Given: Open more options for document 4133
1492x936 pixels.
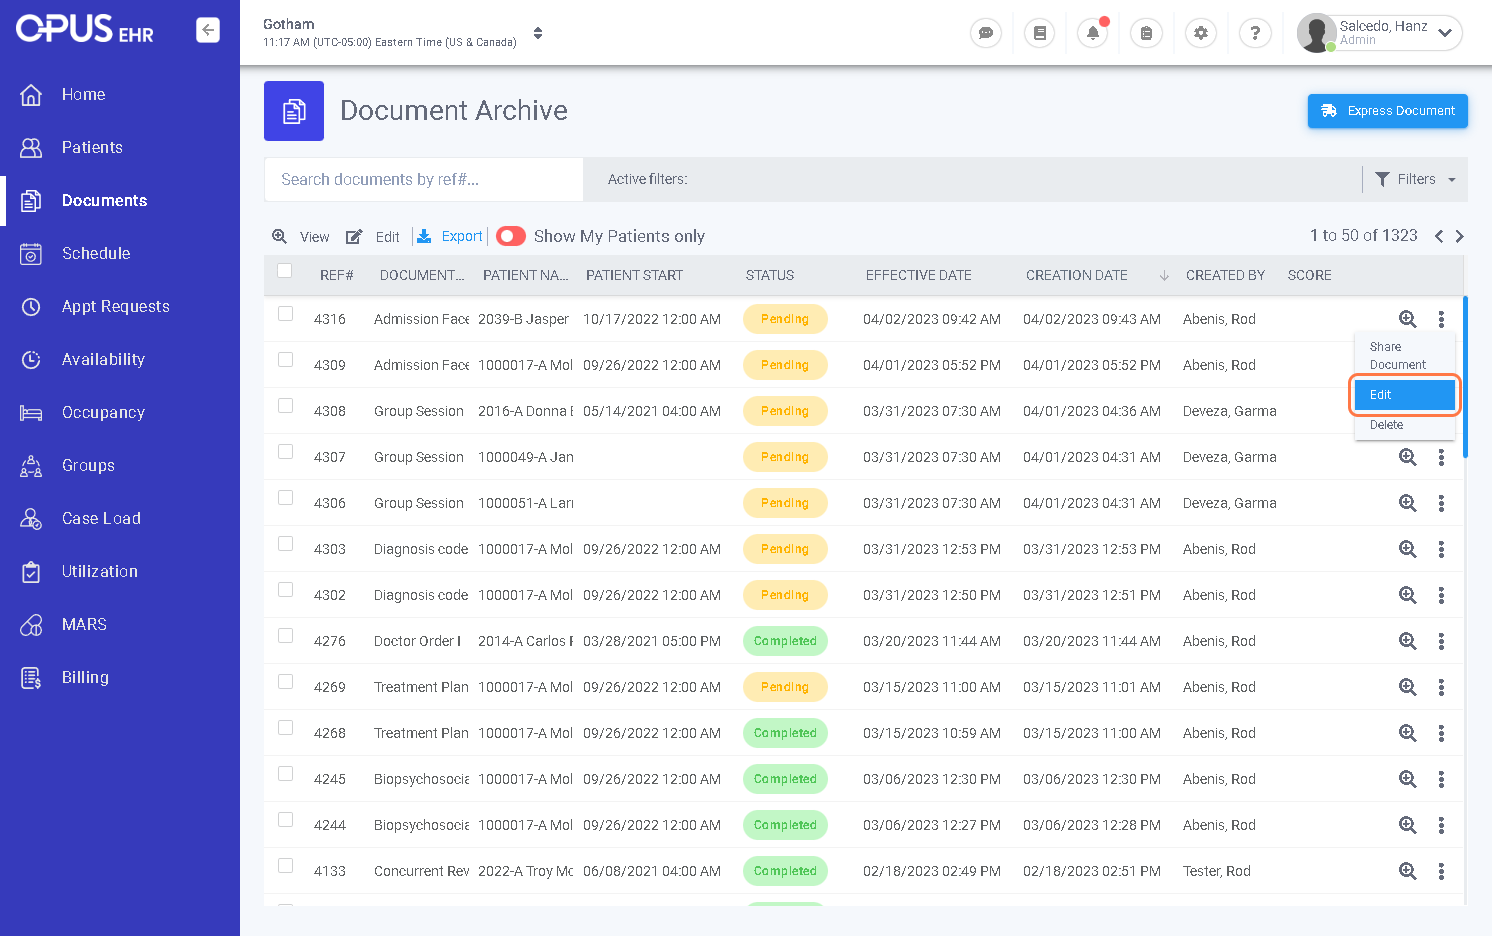Looking at the screenshot, I should (x=1441, y=871).
